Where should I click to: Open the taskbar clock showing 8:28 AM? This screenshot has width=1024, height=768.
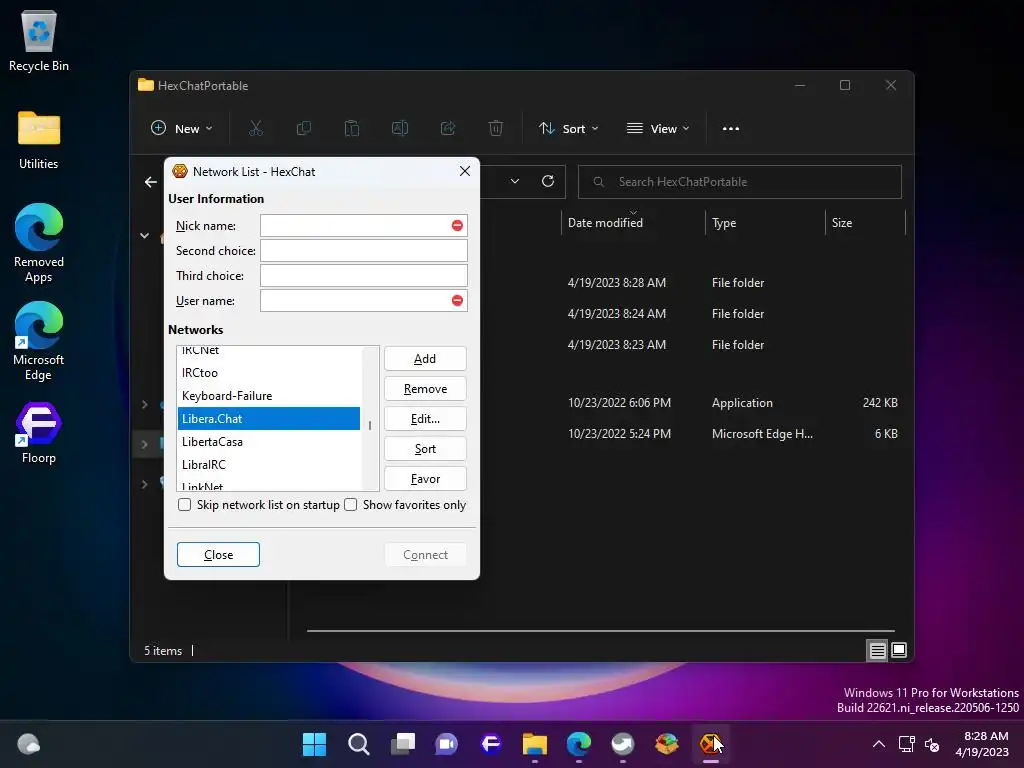click(982, 744)
